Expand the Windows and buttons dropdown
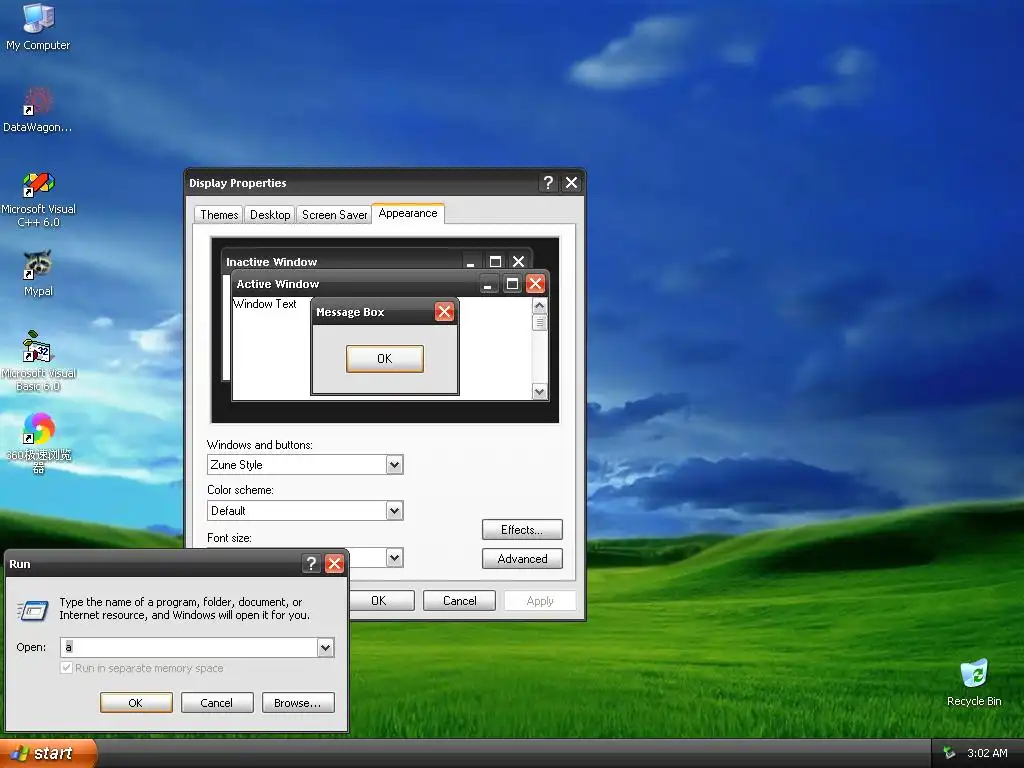 click(394, 465)
